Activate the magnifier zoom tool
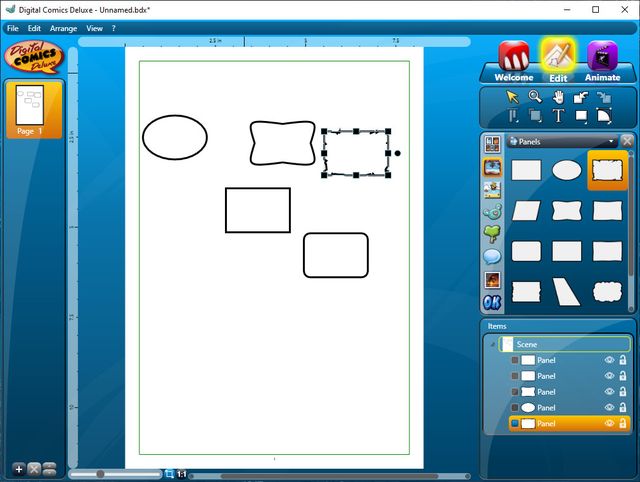The image size is (640, 482). (x=535, y=97)
